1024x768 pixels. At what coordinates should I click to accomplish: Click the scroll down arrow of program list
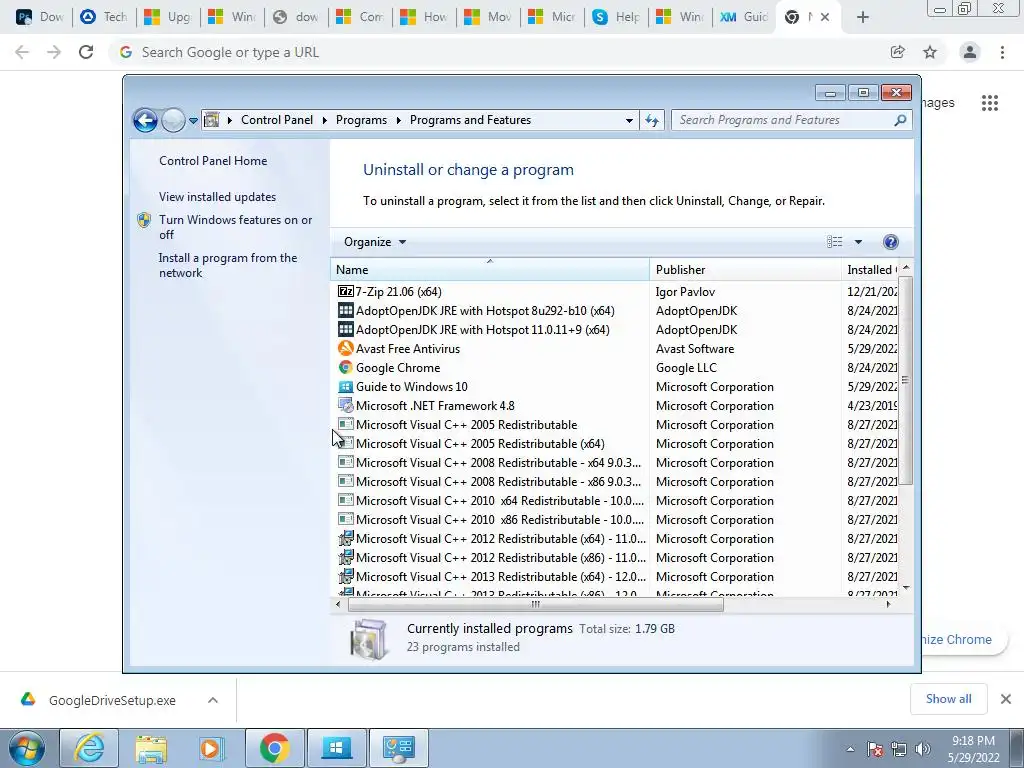905,588
